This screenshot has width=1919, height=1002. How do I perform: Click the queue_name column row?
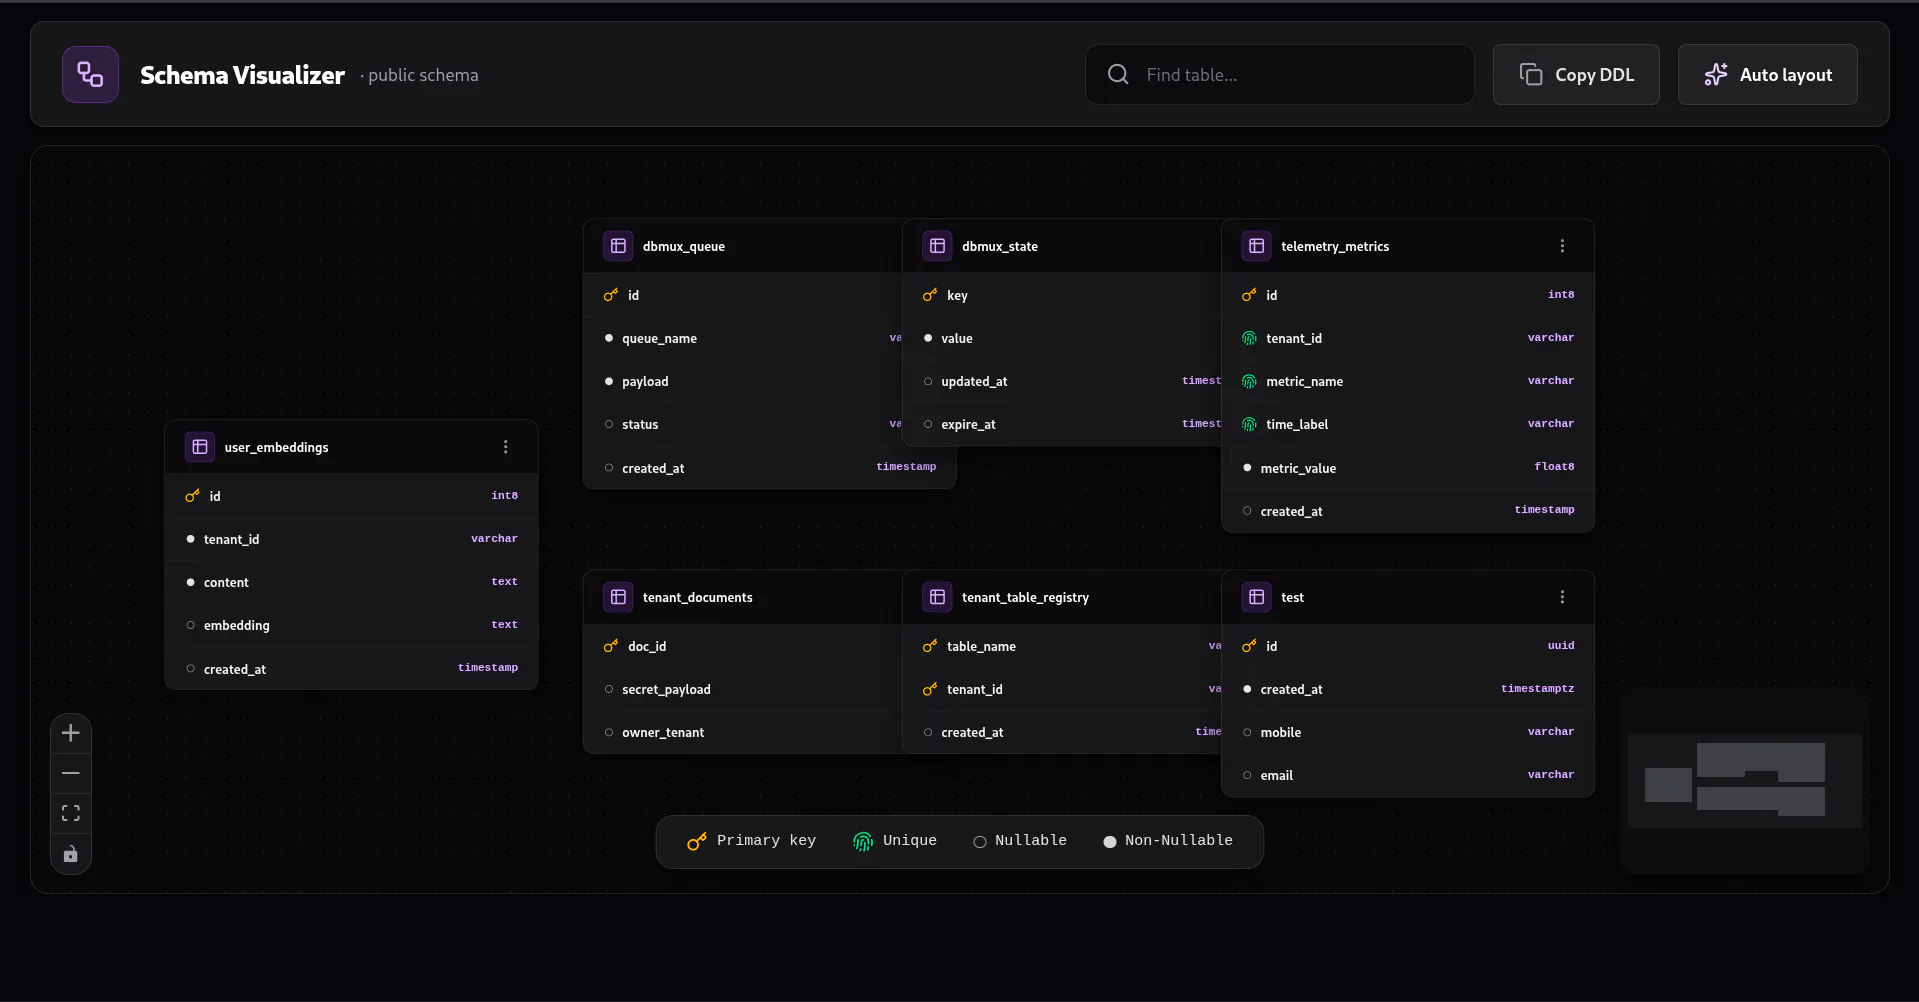(743, 338)
